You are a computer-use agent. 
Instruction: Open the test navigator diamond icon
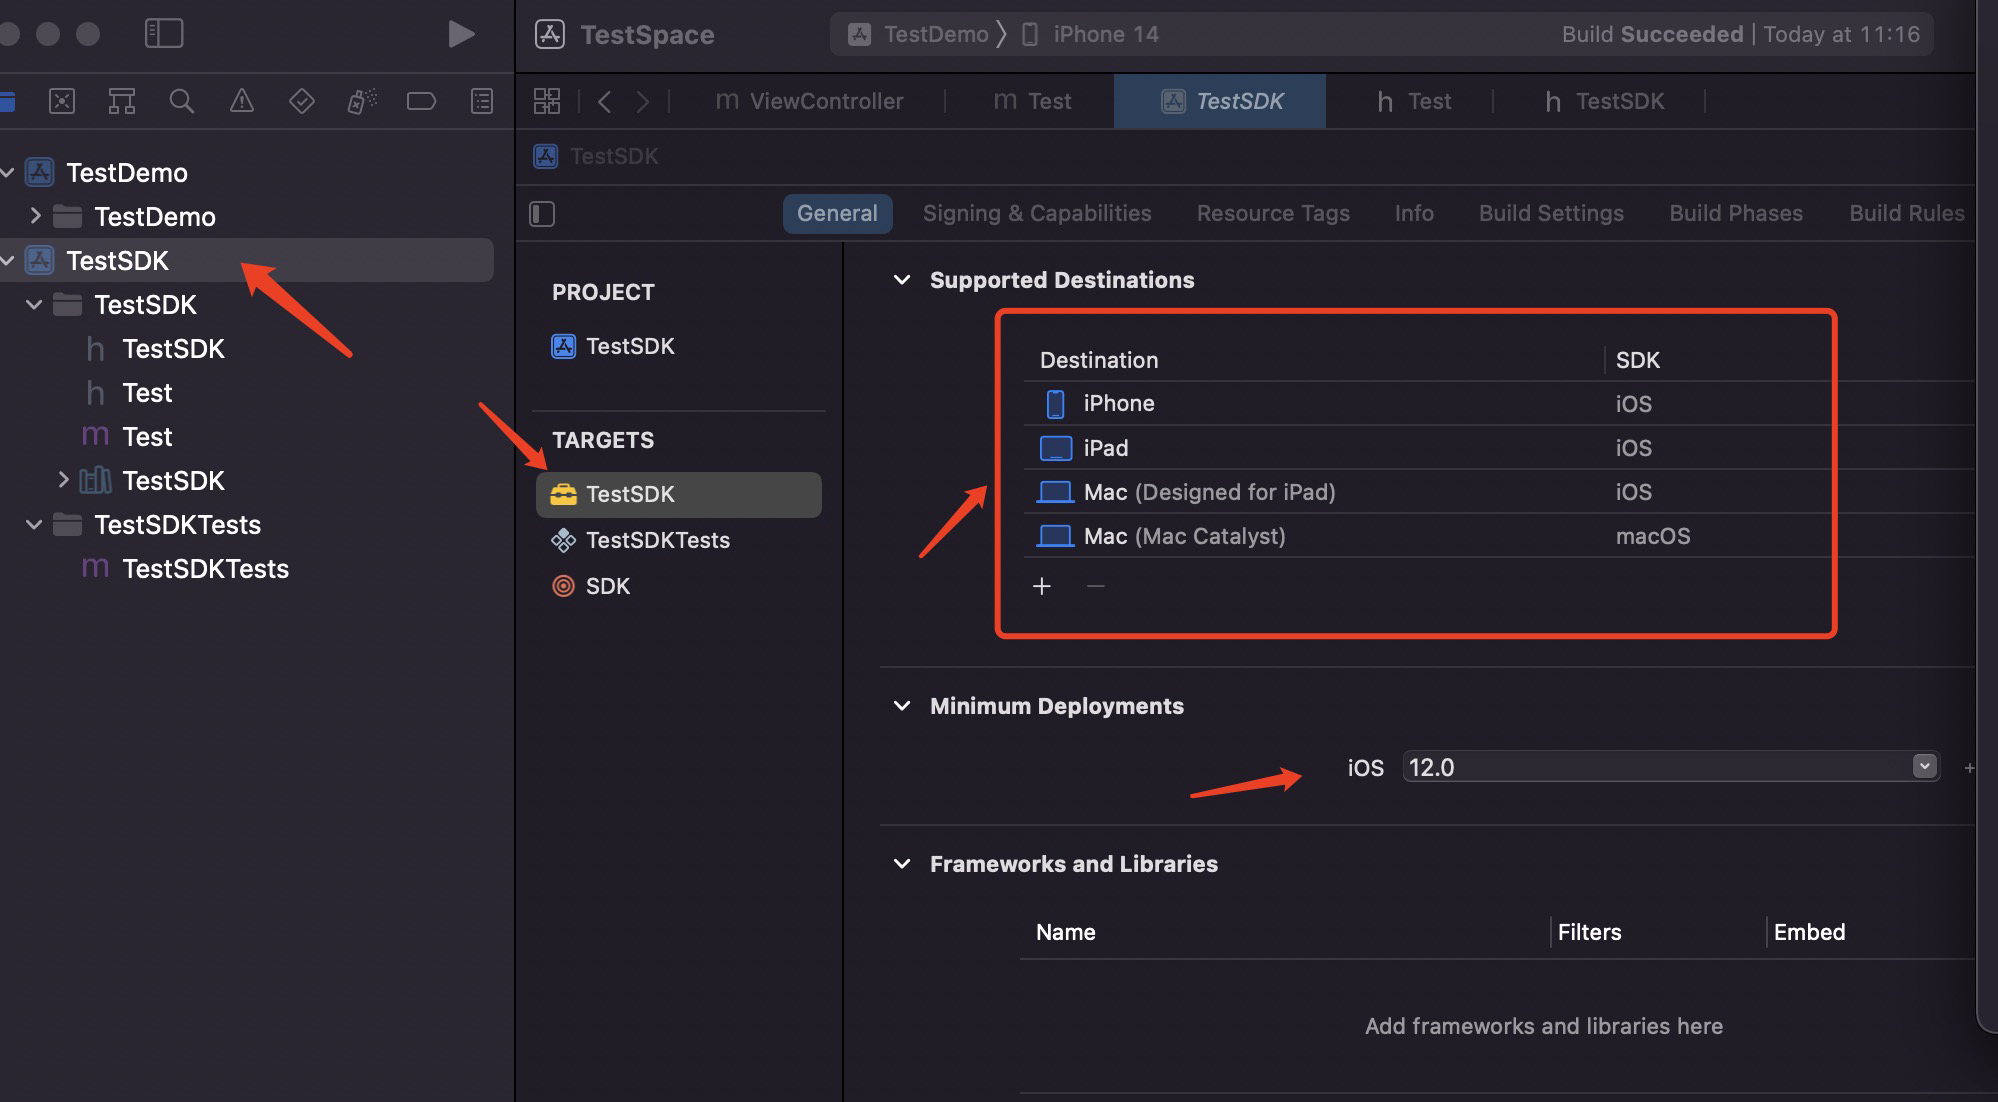[302, 101]
